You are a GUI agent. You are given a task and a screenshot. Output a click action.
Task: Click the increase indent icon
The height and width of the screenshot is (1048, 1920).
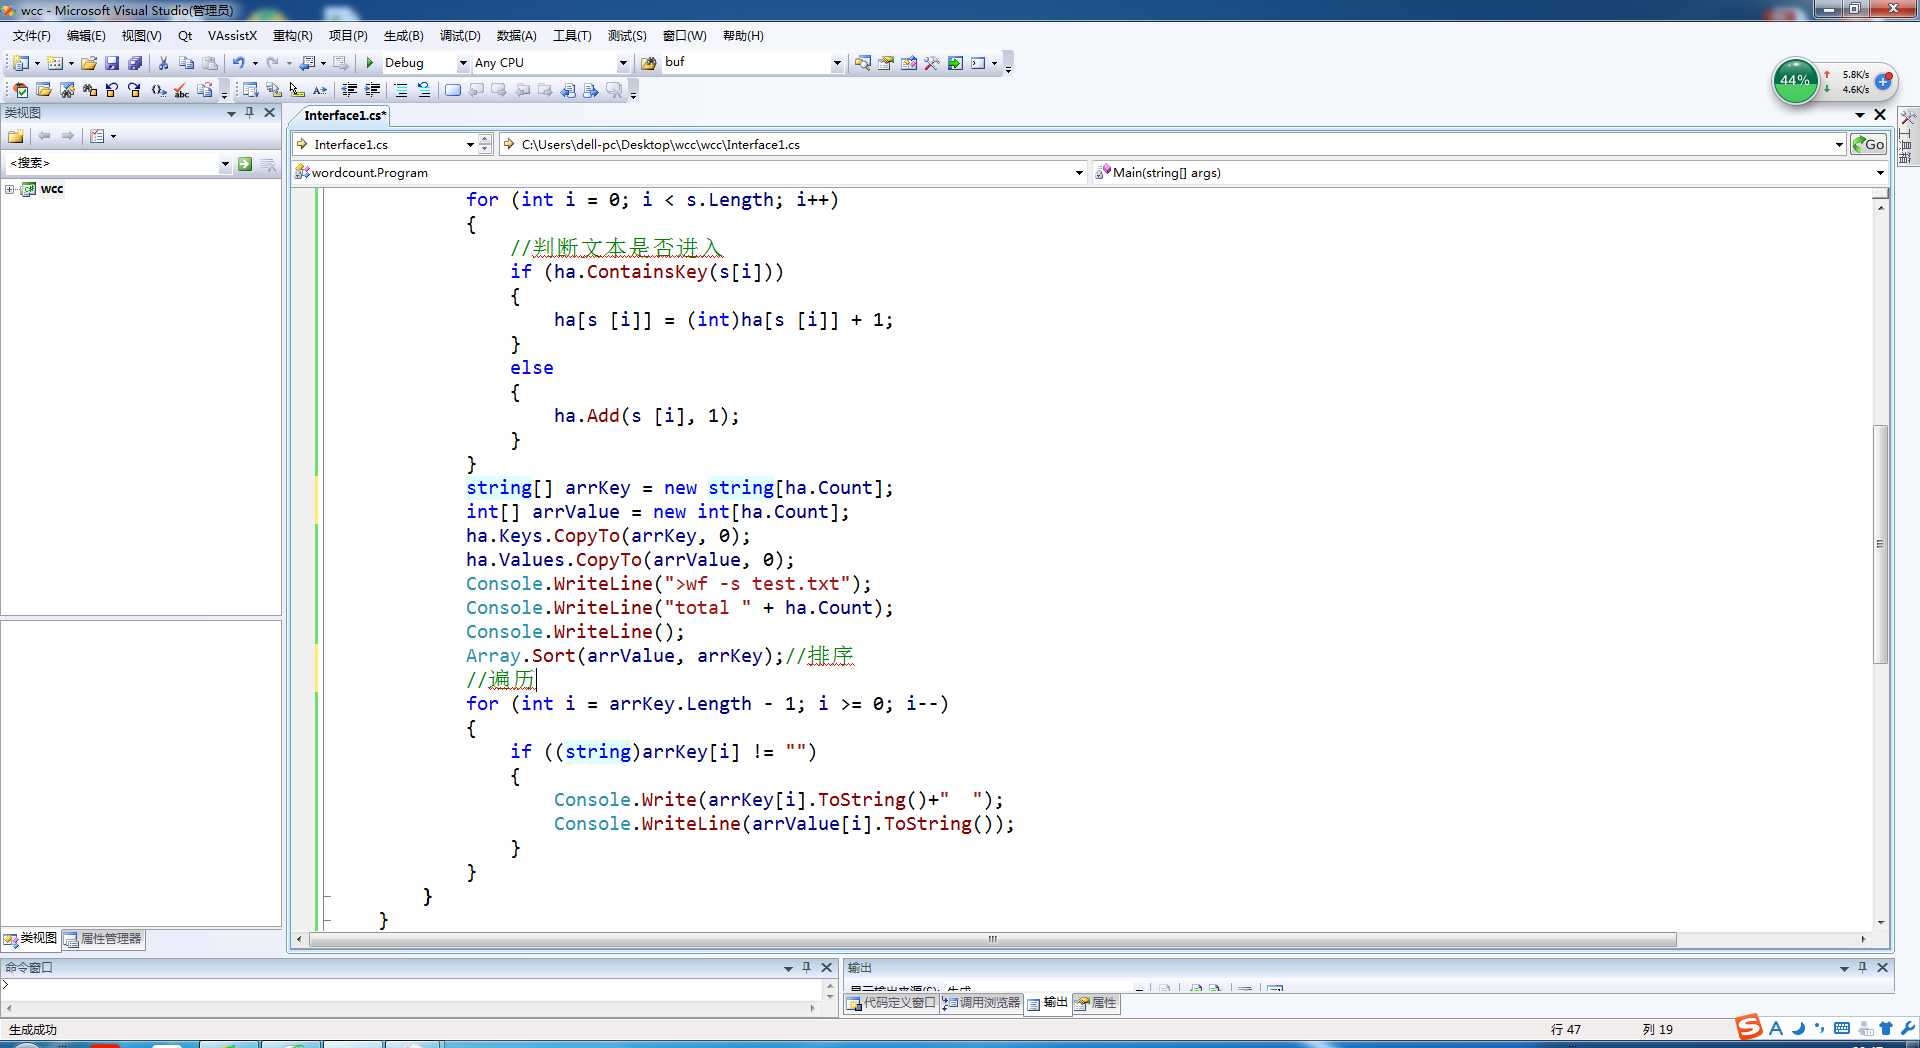(x=372, y=90)
